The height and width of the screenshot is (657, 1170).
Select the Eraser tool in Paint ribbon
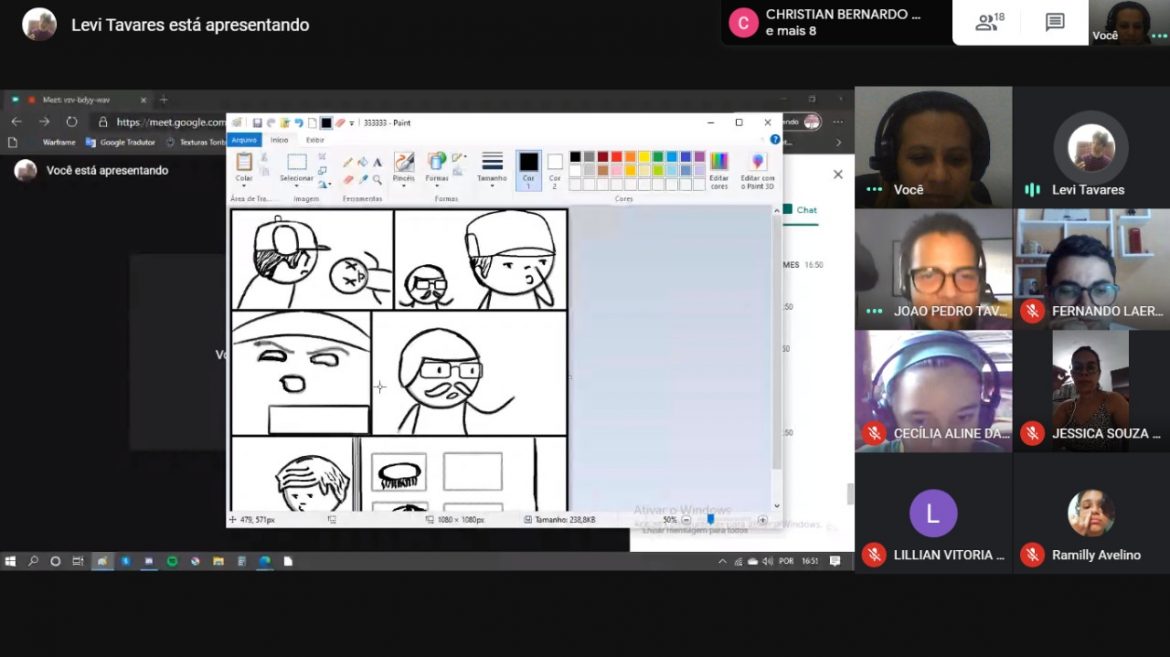tap(348, 179)
